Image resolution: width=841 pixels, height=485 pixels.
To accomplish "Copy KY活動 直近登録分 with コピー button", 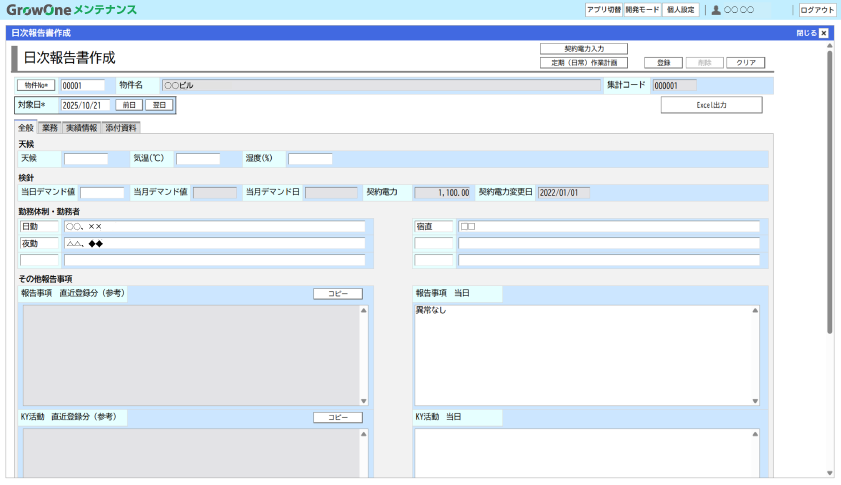I will point(338,417).
